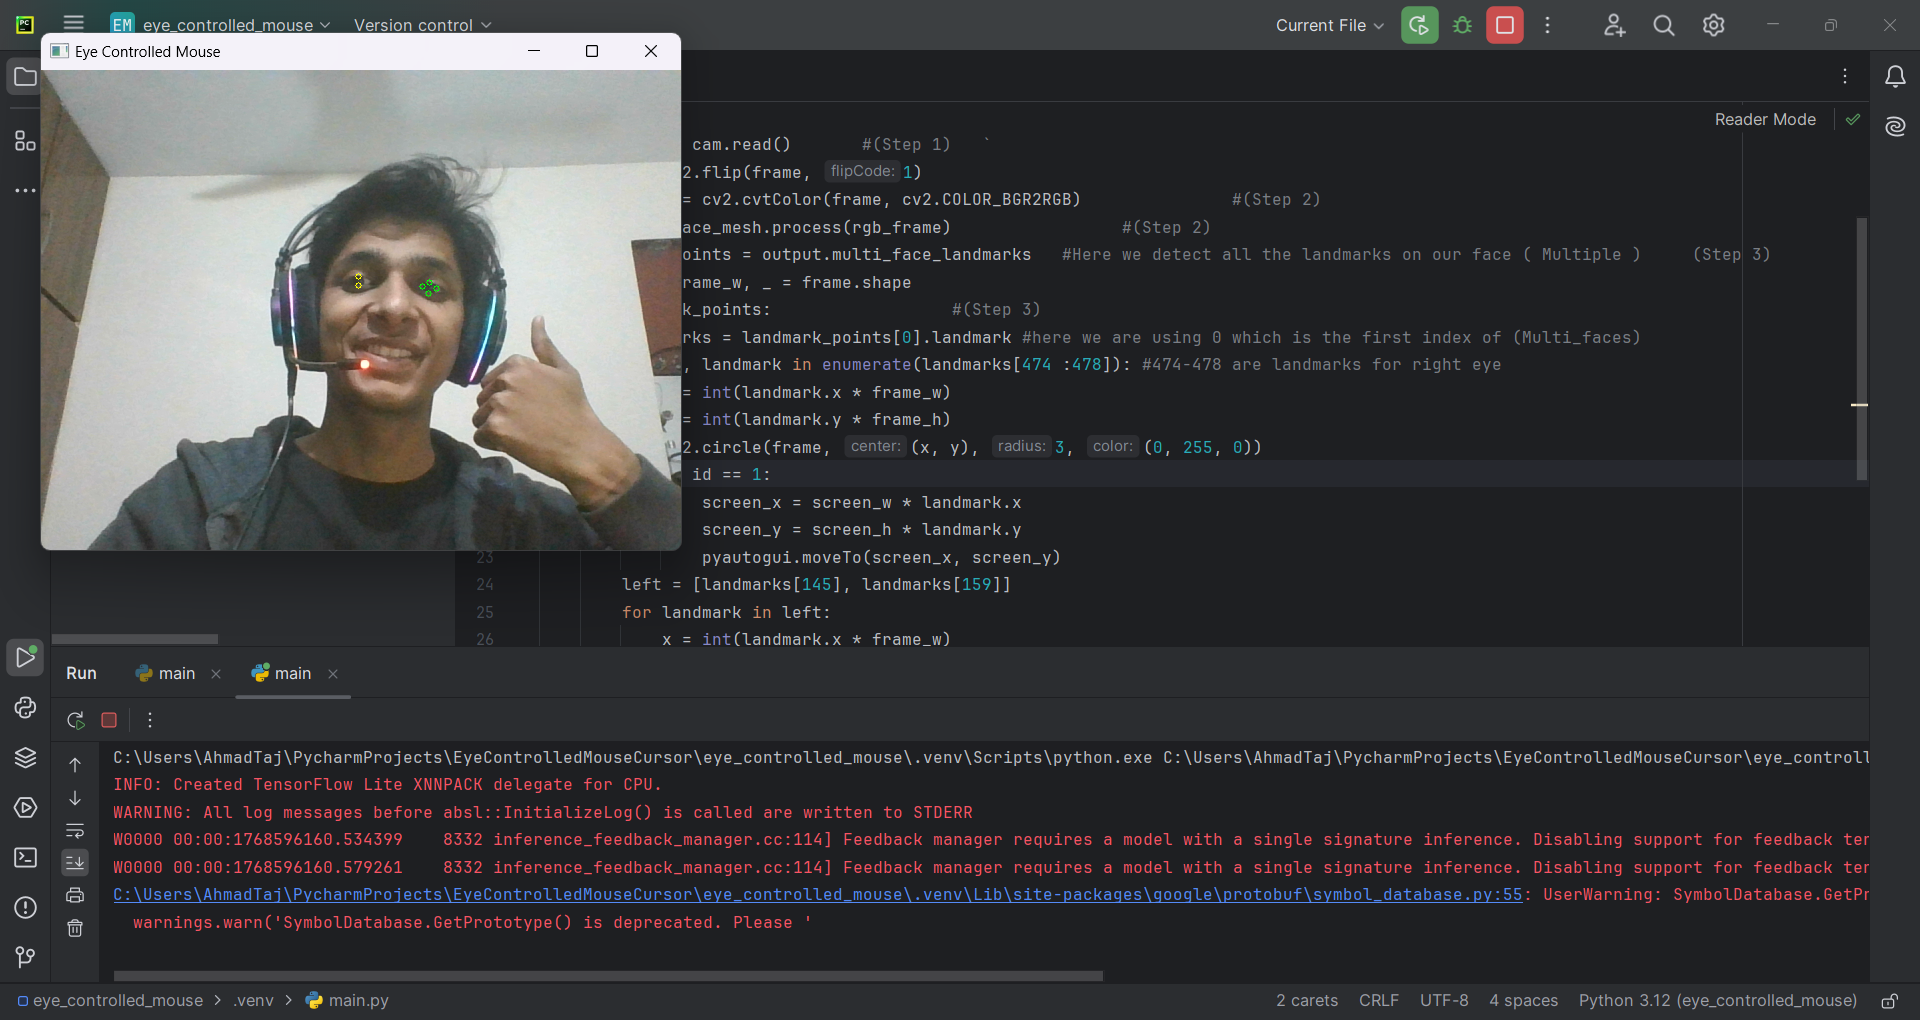Toggle soft-wrap in the run console

point(75,831)
